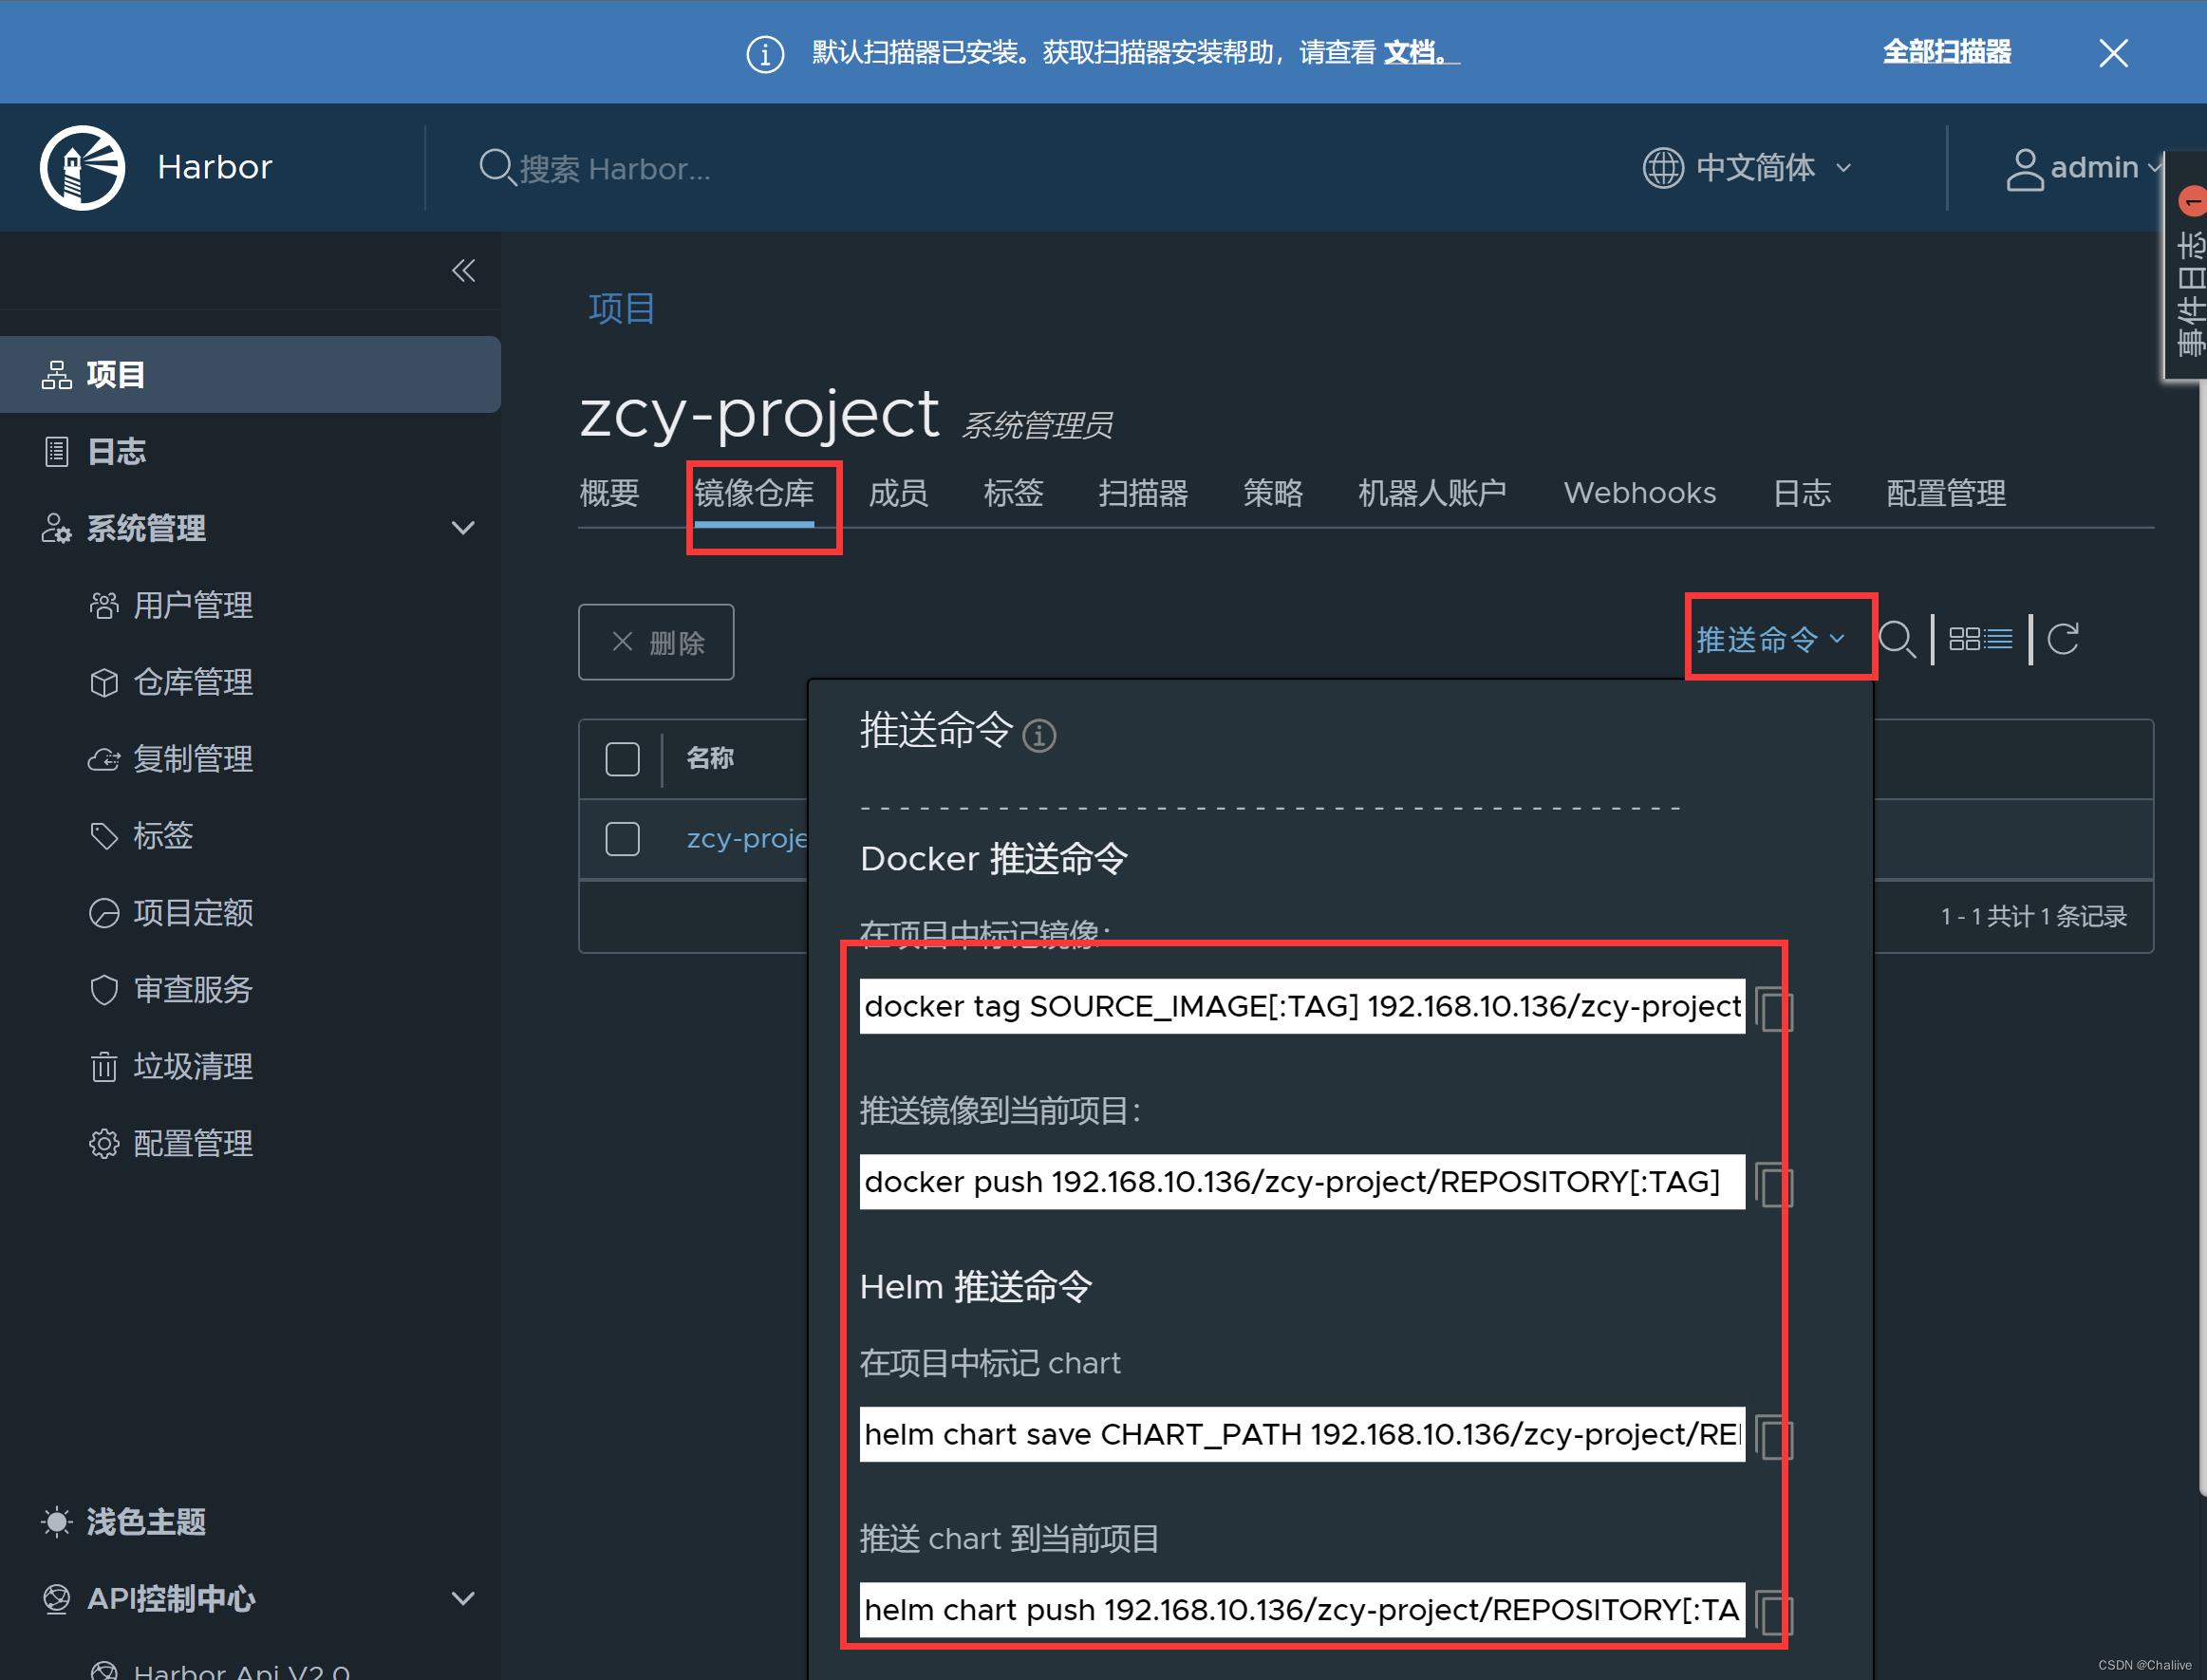The width and height of the screenshot is (2207, 1680).
Task: Click the admin user avatar icon
Action: click(x=2024, y=169)
